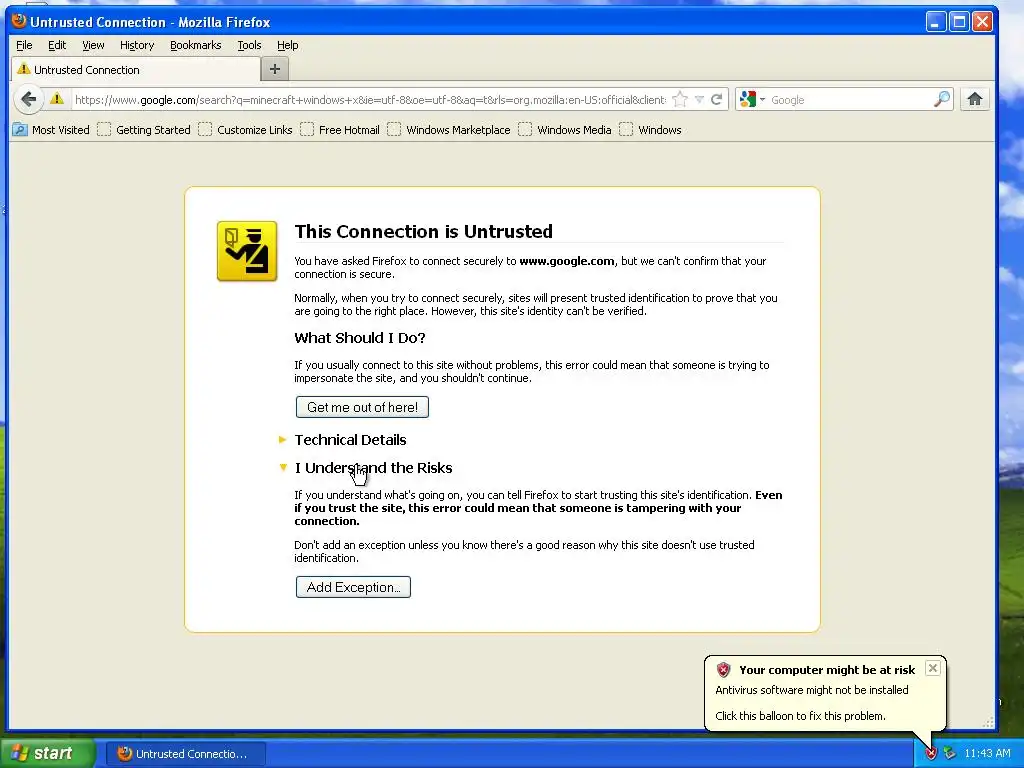
Task: Click the warning icon on the tab
Action: (24, 69)
